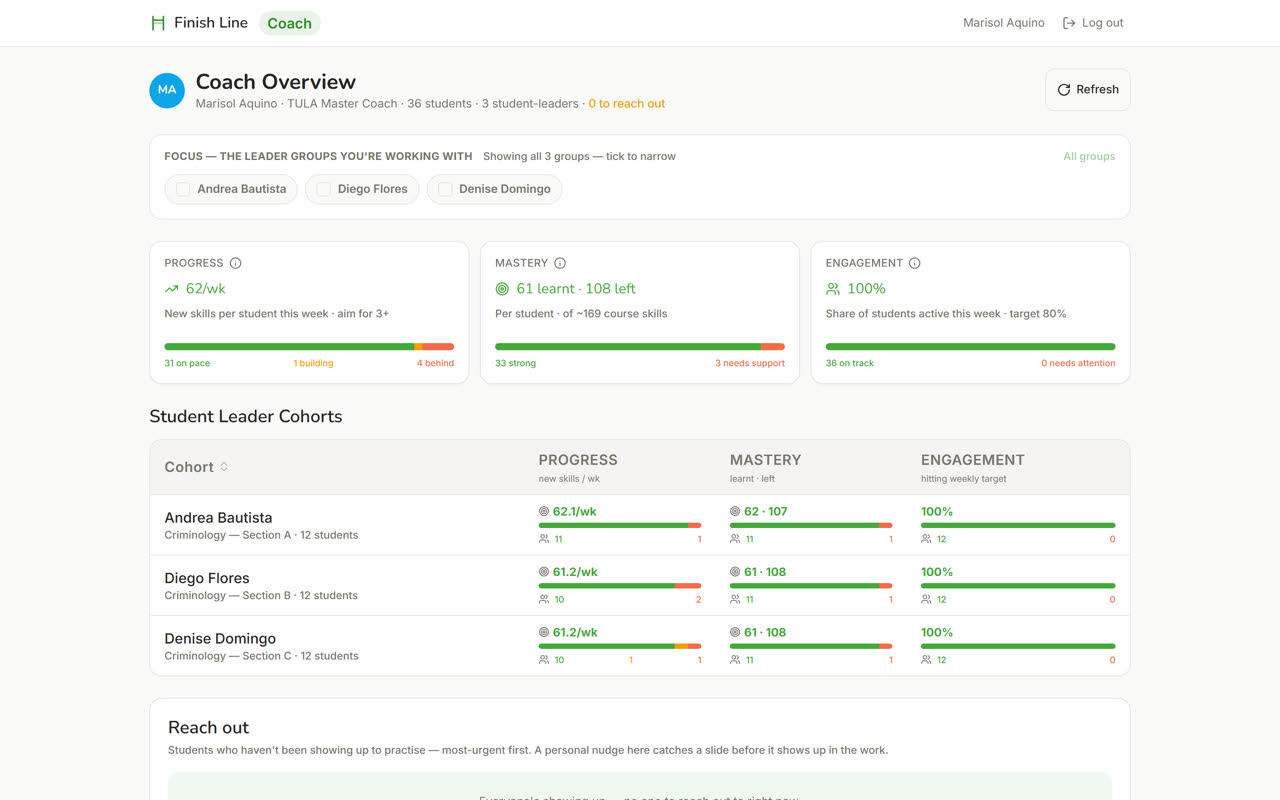
Task: Click the Student Leader Cohorts heading
Action: 246,417
